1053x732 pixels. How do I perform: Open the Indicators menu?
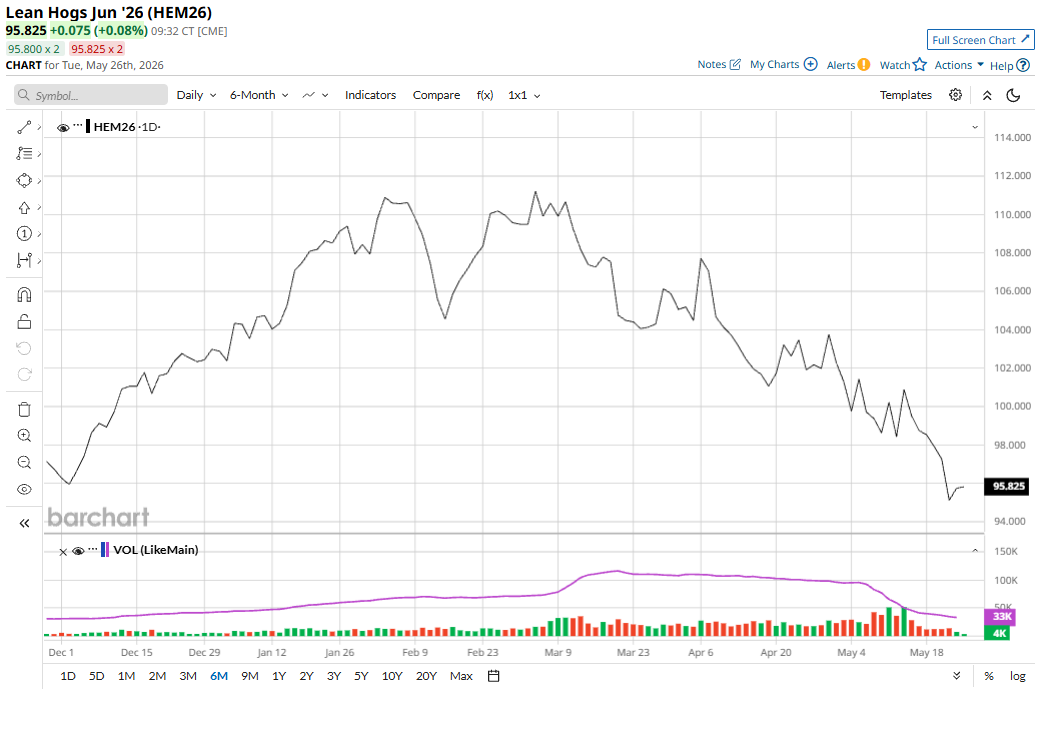pyautogui.click(x=370, y=95)
